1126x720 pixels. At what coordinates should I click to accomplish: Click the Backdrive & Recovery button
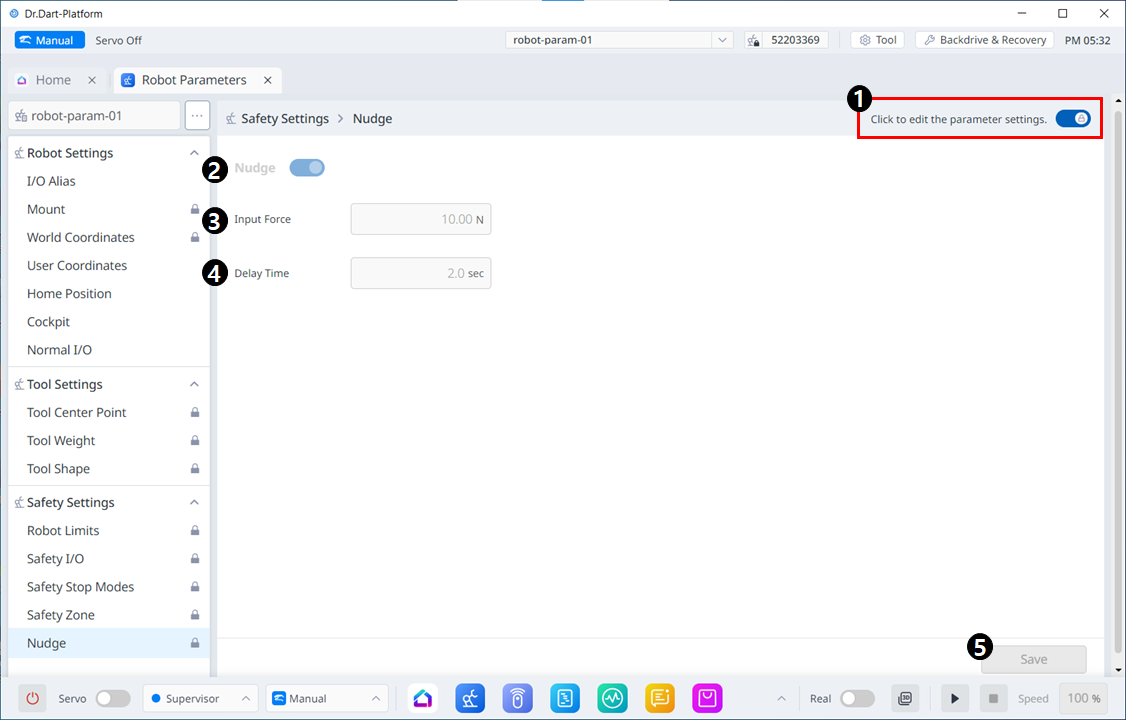point(984,40)
